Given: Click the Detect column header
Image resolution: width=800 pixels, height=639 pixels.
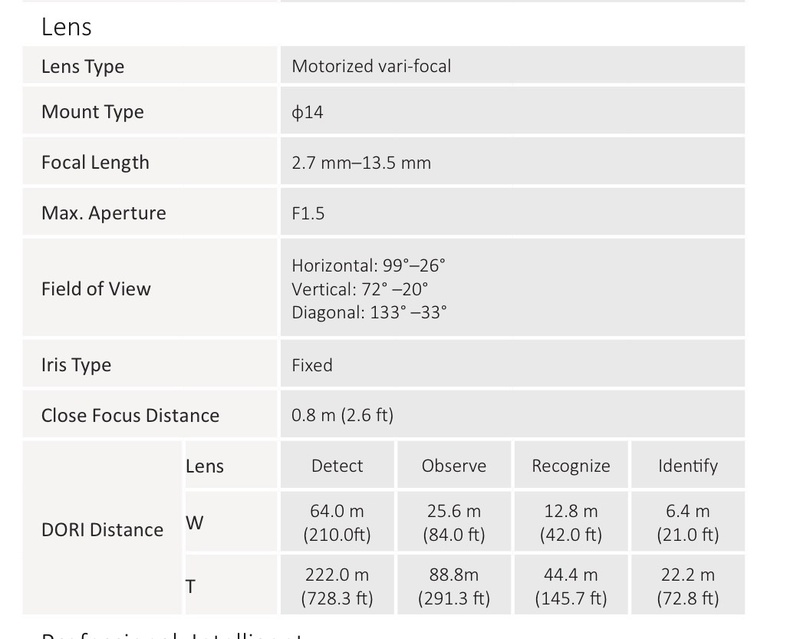Looking at the screenshot, I should pos(337,466).
